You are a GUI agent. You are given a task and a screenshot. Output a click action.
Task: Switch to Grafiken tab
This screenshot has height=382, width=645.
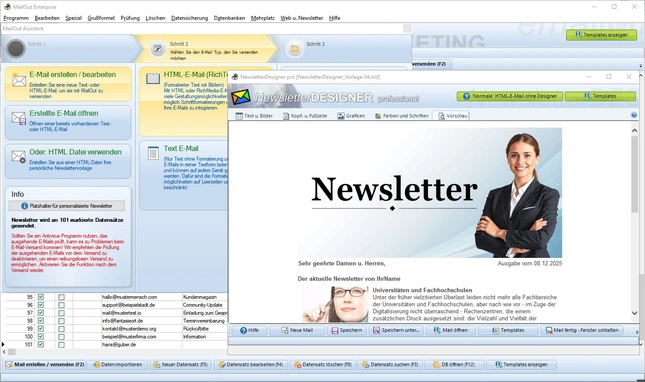pyautogui.click(x=351, y=116)
